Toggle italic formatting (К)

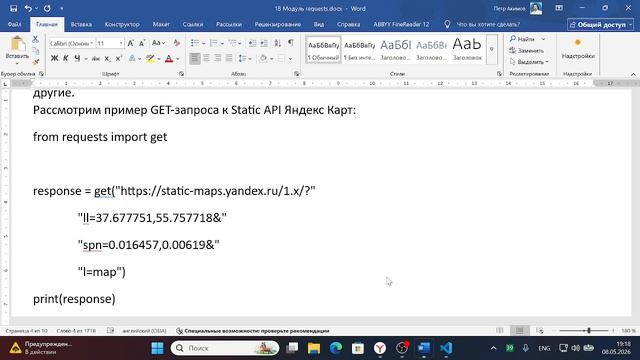click(66, 59)
